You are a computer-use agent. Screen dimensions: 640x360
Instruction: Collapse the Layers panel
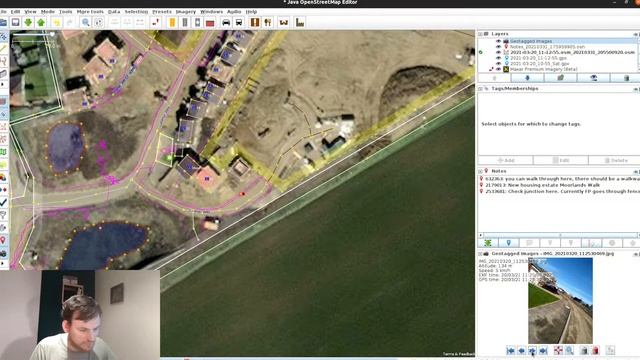(x=480, y=34)
